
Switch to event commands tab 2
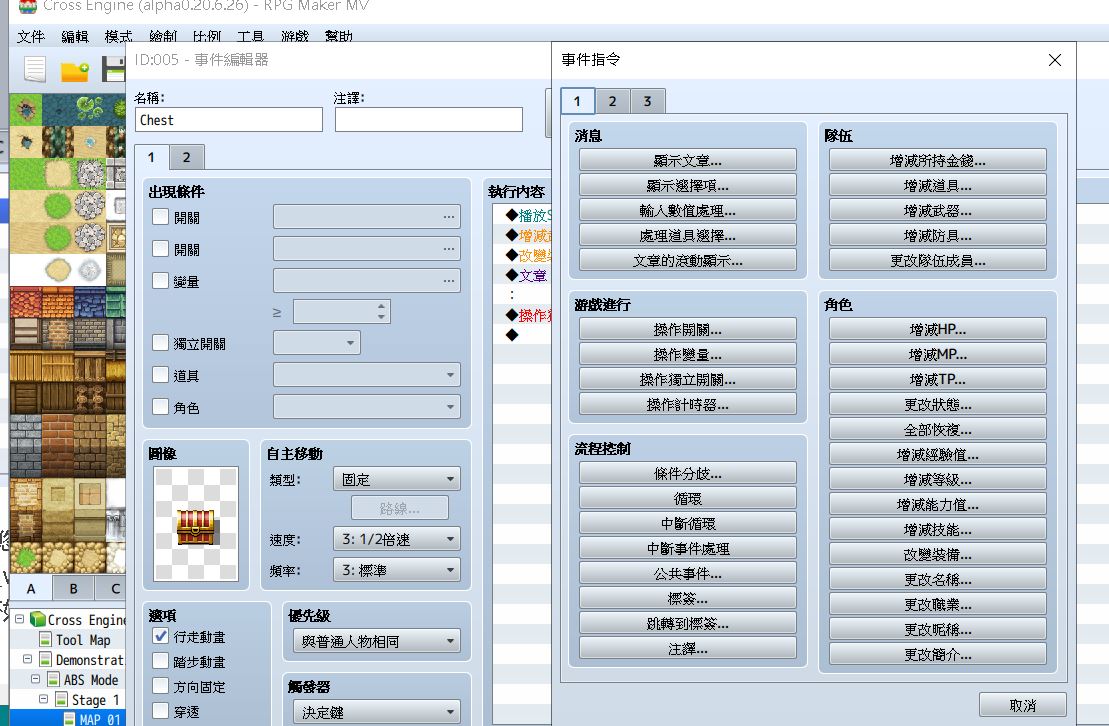pos(612,101)
